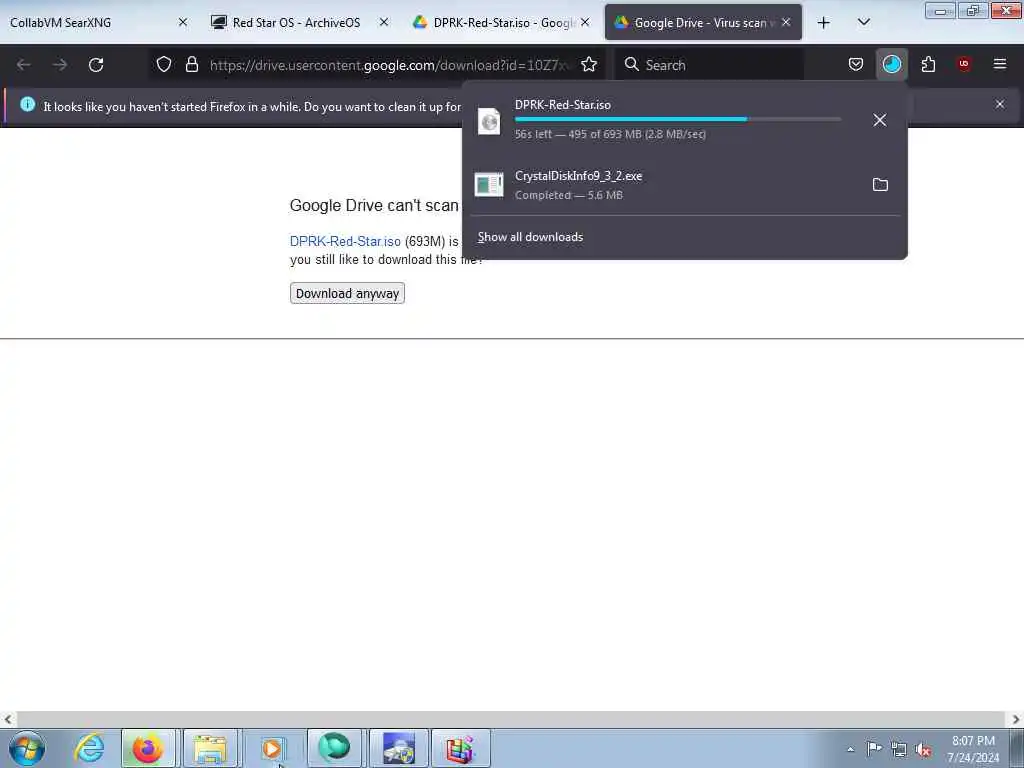Viewport: 1024px width, 768px height.
Task: Click the DPRK-Red-Star.iso name in downloads panel
Action: 563,104
